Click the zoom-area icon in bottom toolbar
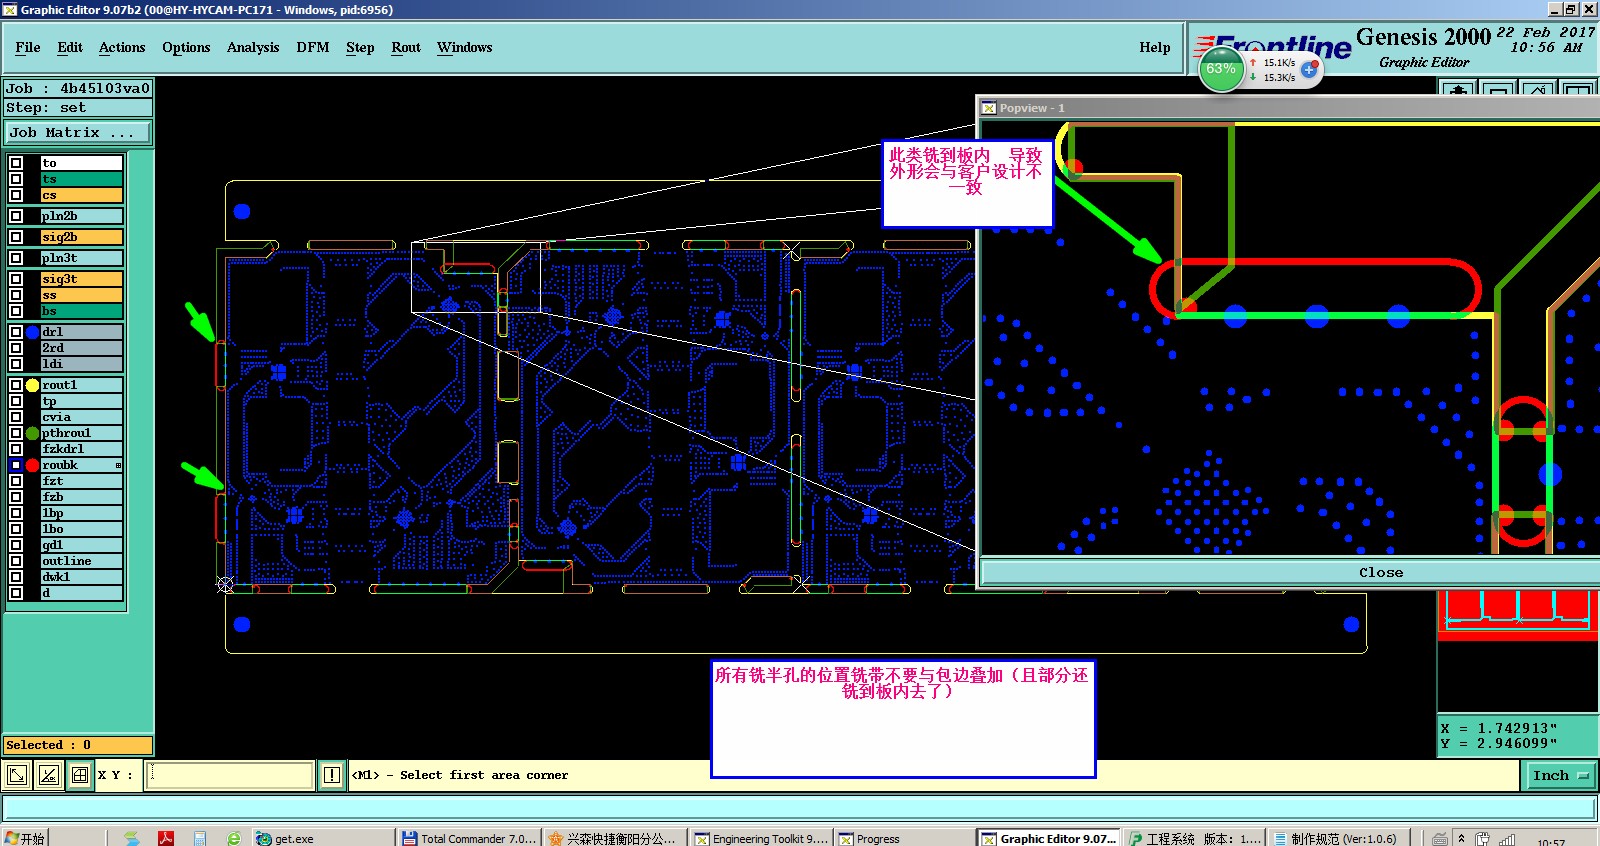Viewport: 1600px width, 846px height. click(x=17, y=775)
